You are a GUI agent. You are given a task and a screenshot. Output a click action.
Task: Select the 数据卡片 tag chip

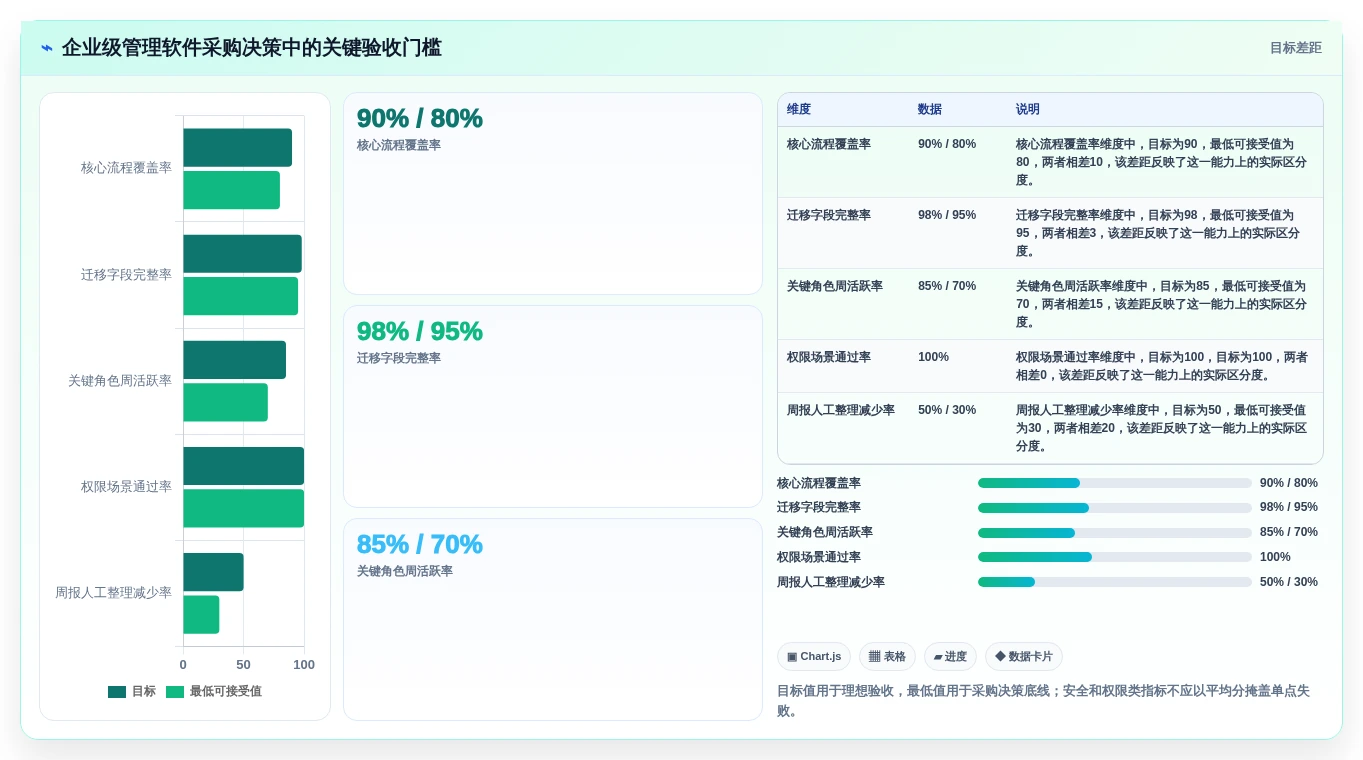coord(1023,657)
